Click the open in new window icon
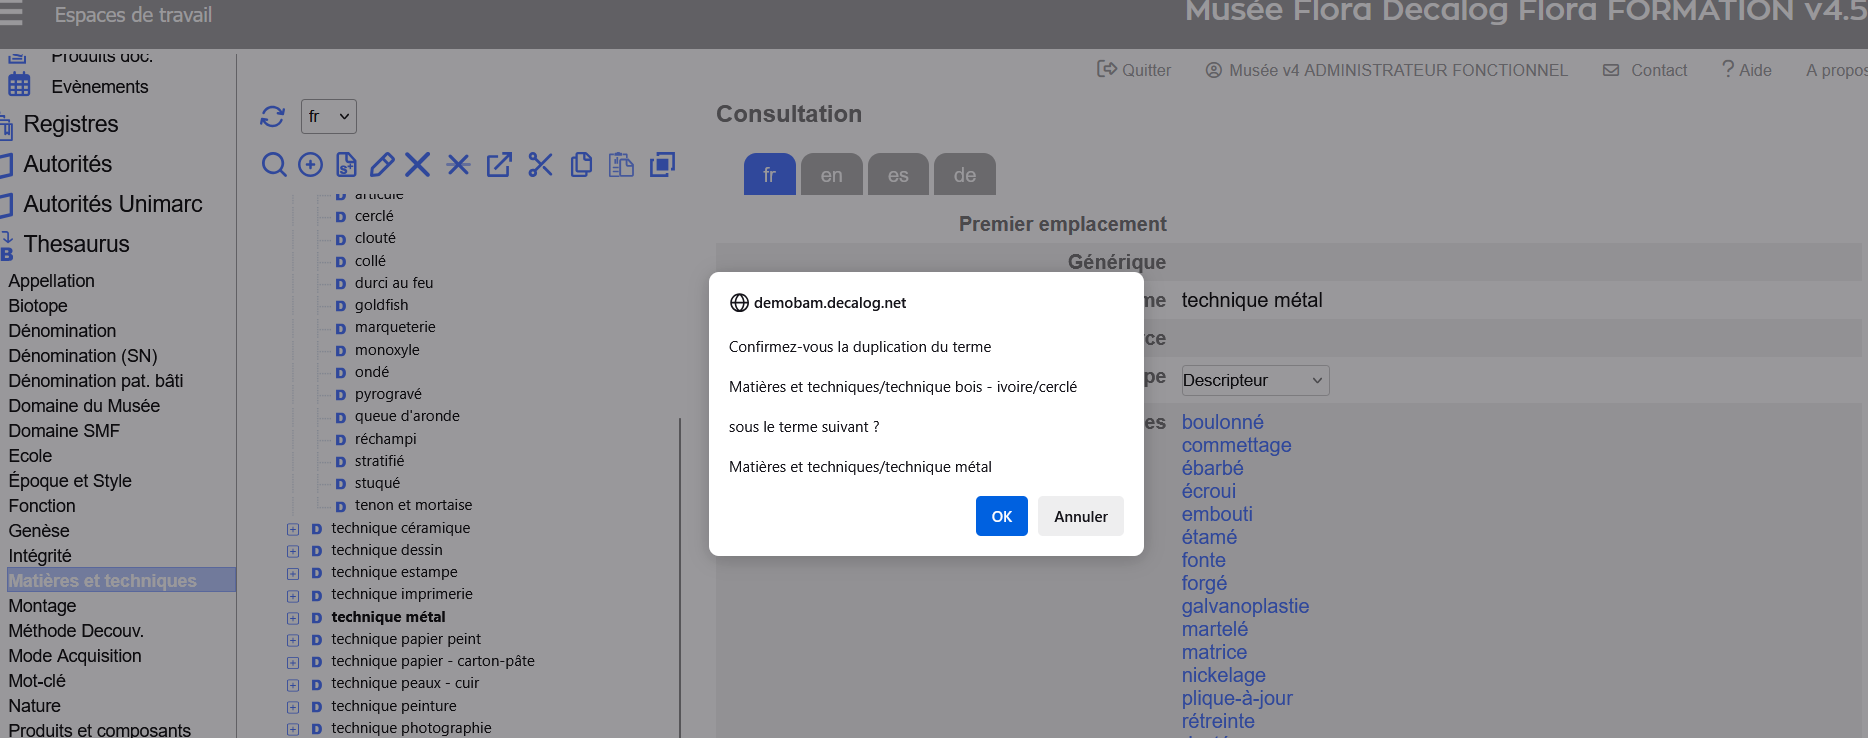 pyautogui.click(x=499, y=165)
